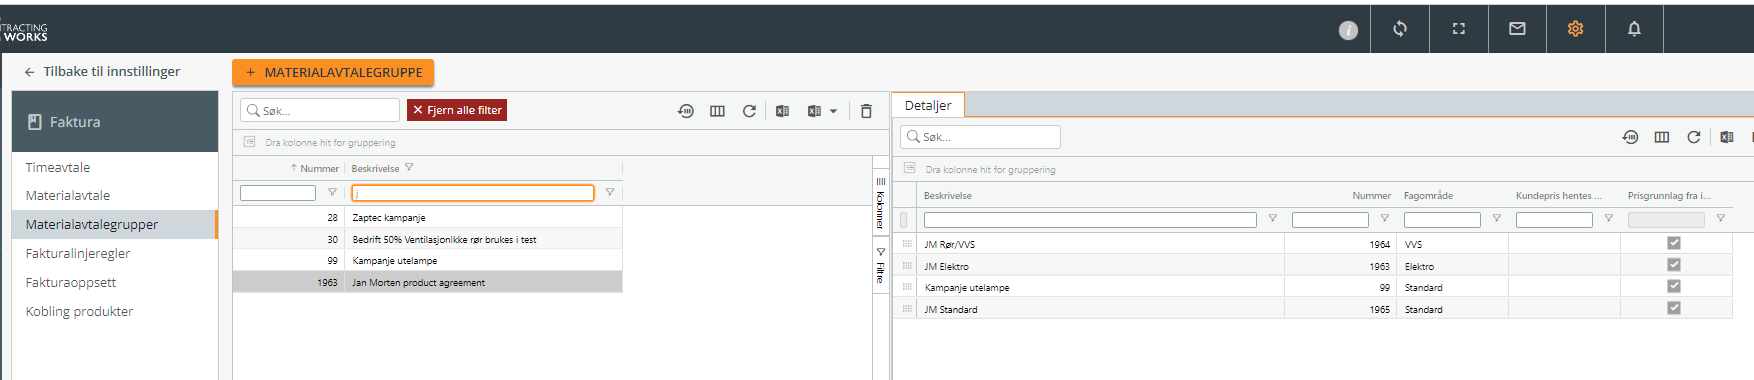Refresh the left grid list
The image size is (1754, 380).
click(x=749, y=111)
